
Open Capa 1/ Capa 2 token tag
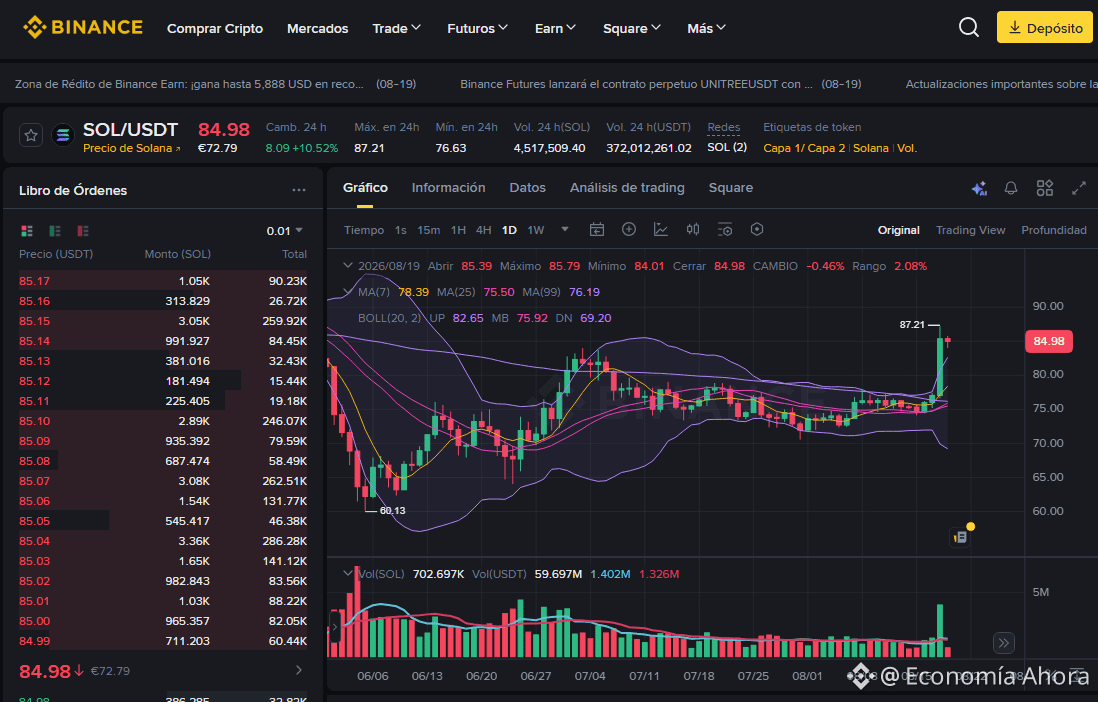click(x=804, y=148)
